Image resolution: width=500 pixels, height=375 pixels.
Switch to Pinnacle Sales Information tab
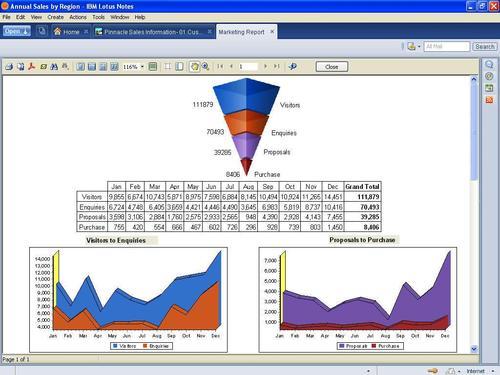[153, 32]
